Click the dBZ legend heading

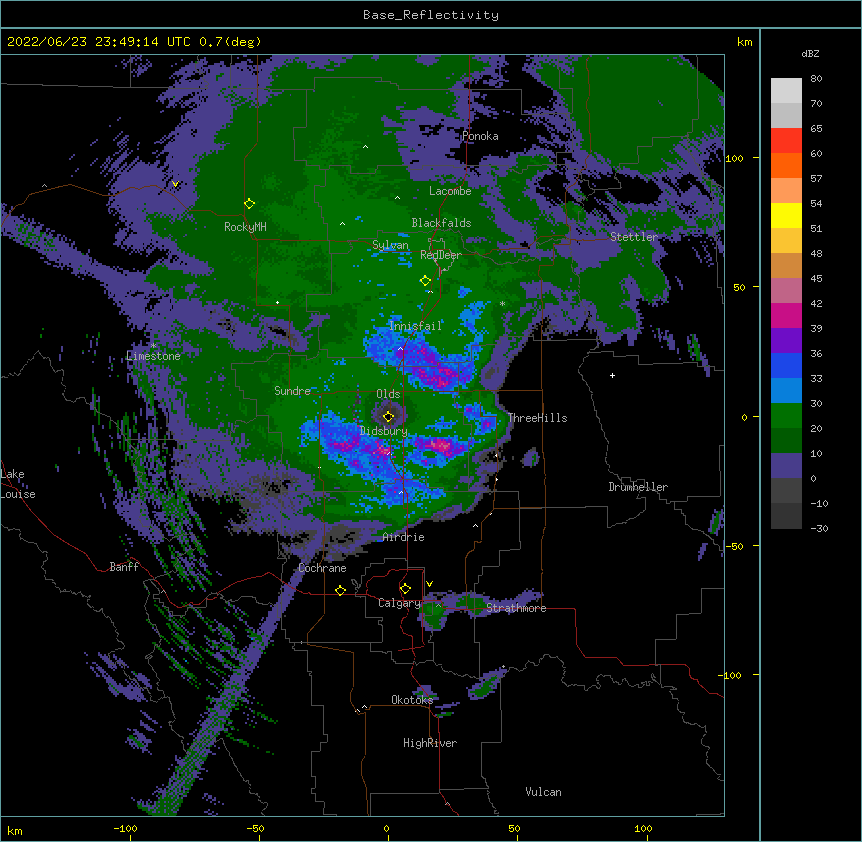[810, 54]
